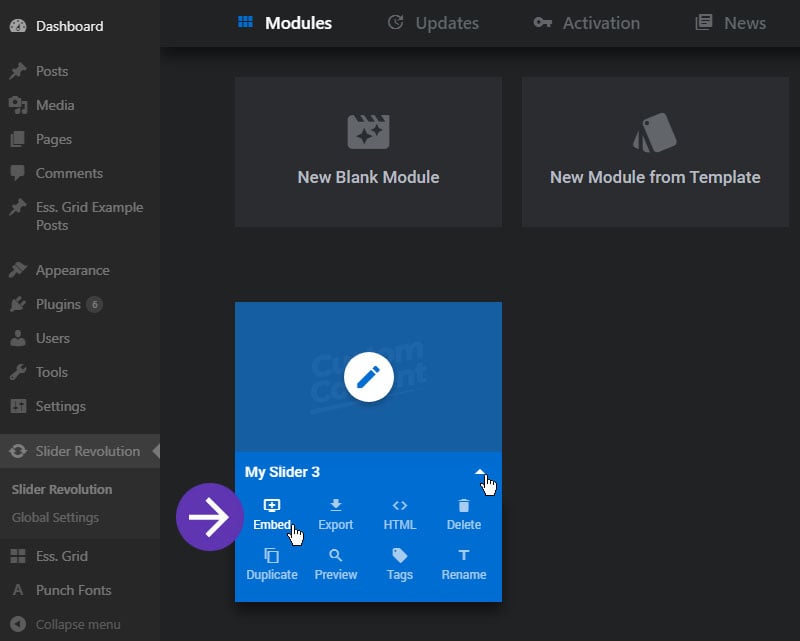The image size is (800, 641).
Task: Open the Slider Revolution submenu link
Action: pyautogui.click(x=62, y=489)
